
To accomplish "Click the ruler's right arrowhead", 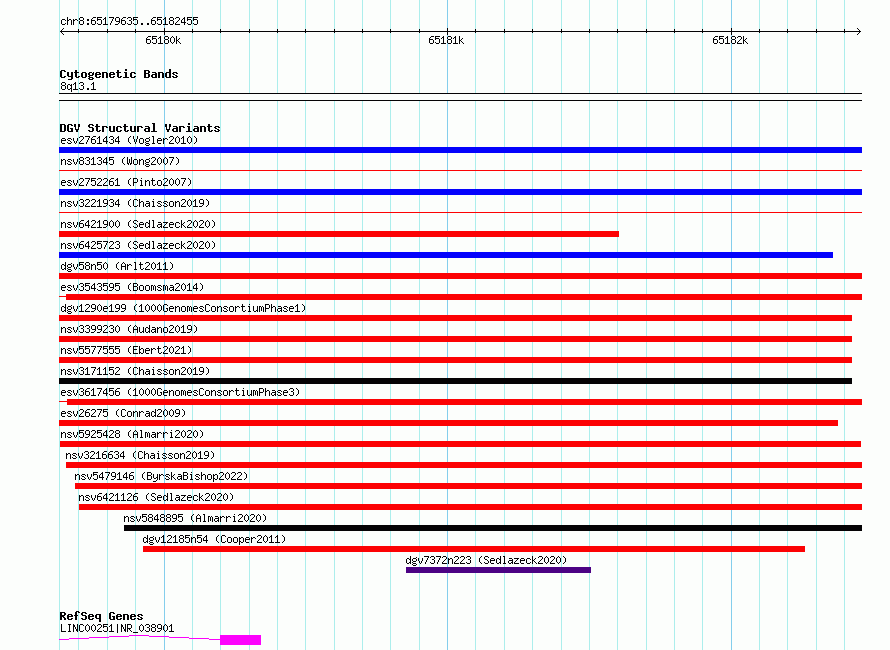I will (x=859, y=31).
